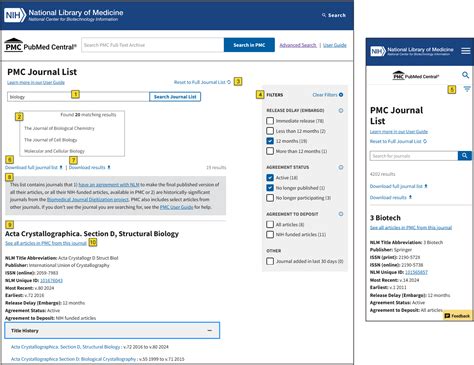474x365 pixels.
Task: Click desktop Download results link
Action: (87, 167)
